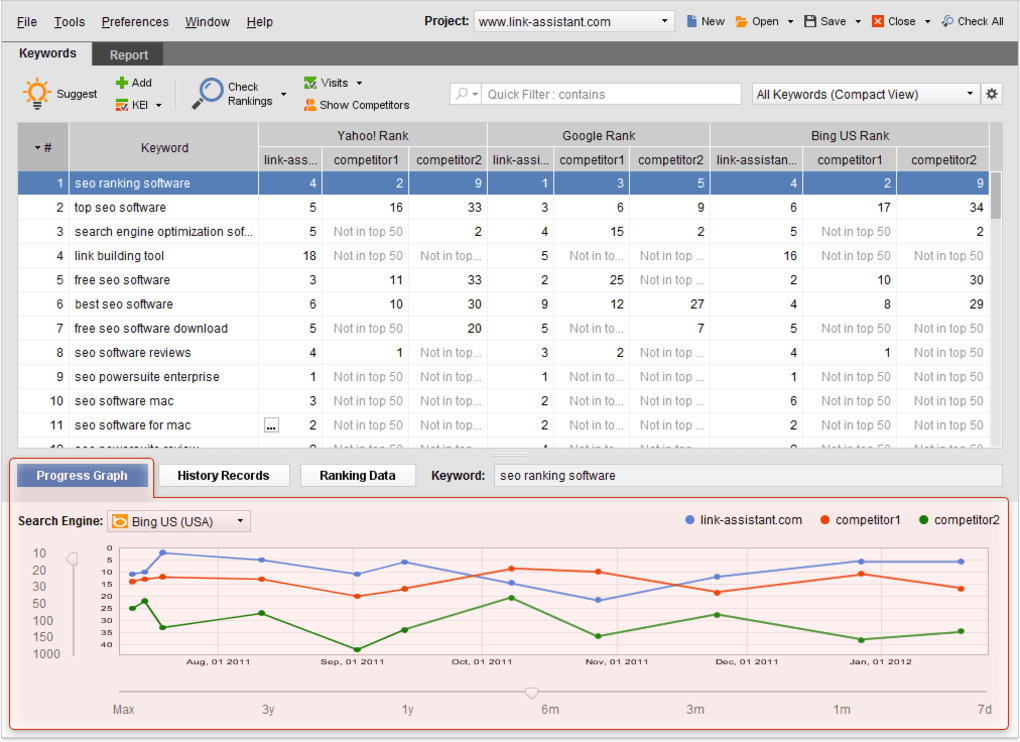The width and height of the screenshot is (1020, 742).
Task: Click the Quick Filter input field
Action: coord(611,94)
